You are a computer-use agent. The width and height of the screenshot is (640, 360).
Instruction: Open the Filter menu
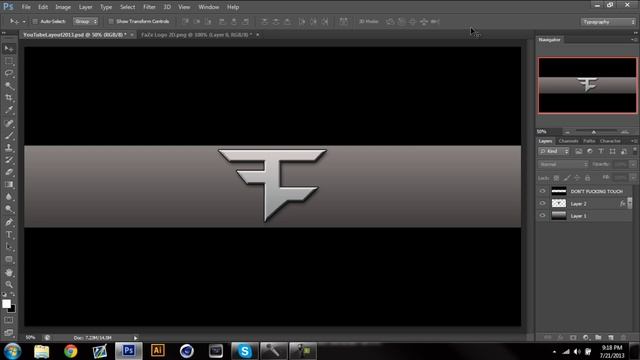point(149,7)
